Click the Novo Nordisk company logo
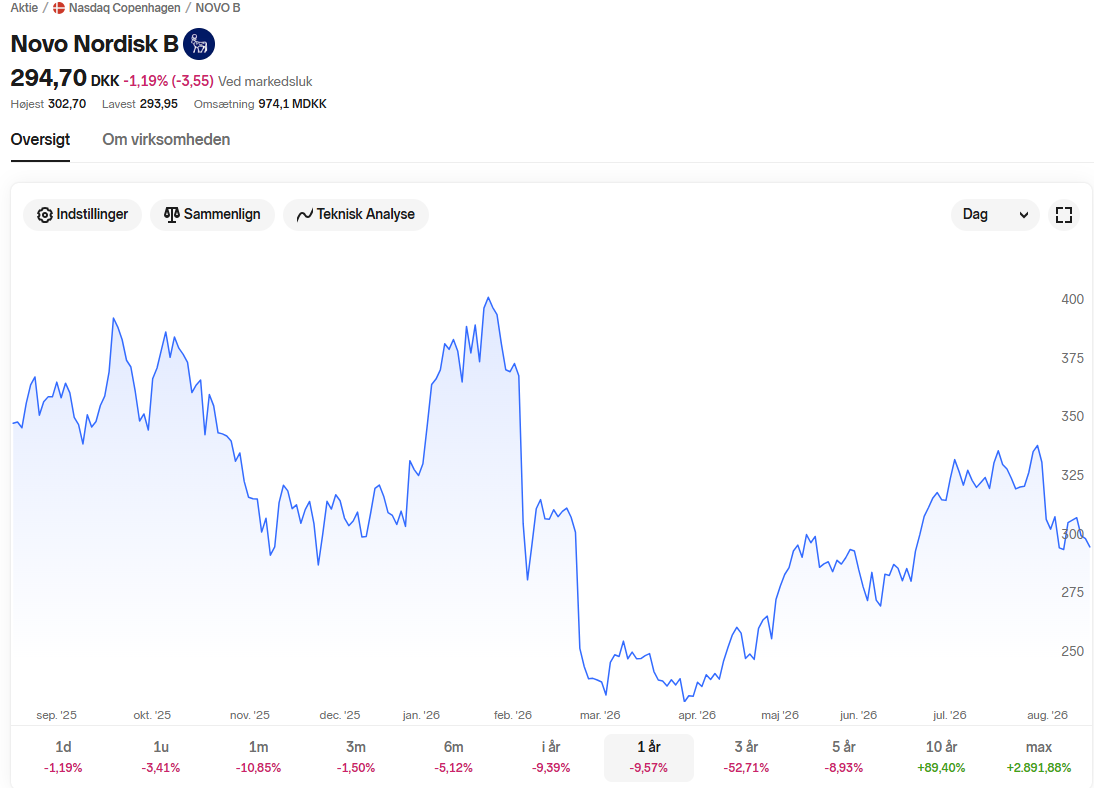 pos(199,44)
